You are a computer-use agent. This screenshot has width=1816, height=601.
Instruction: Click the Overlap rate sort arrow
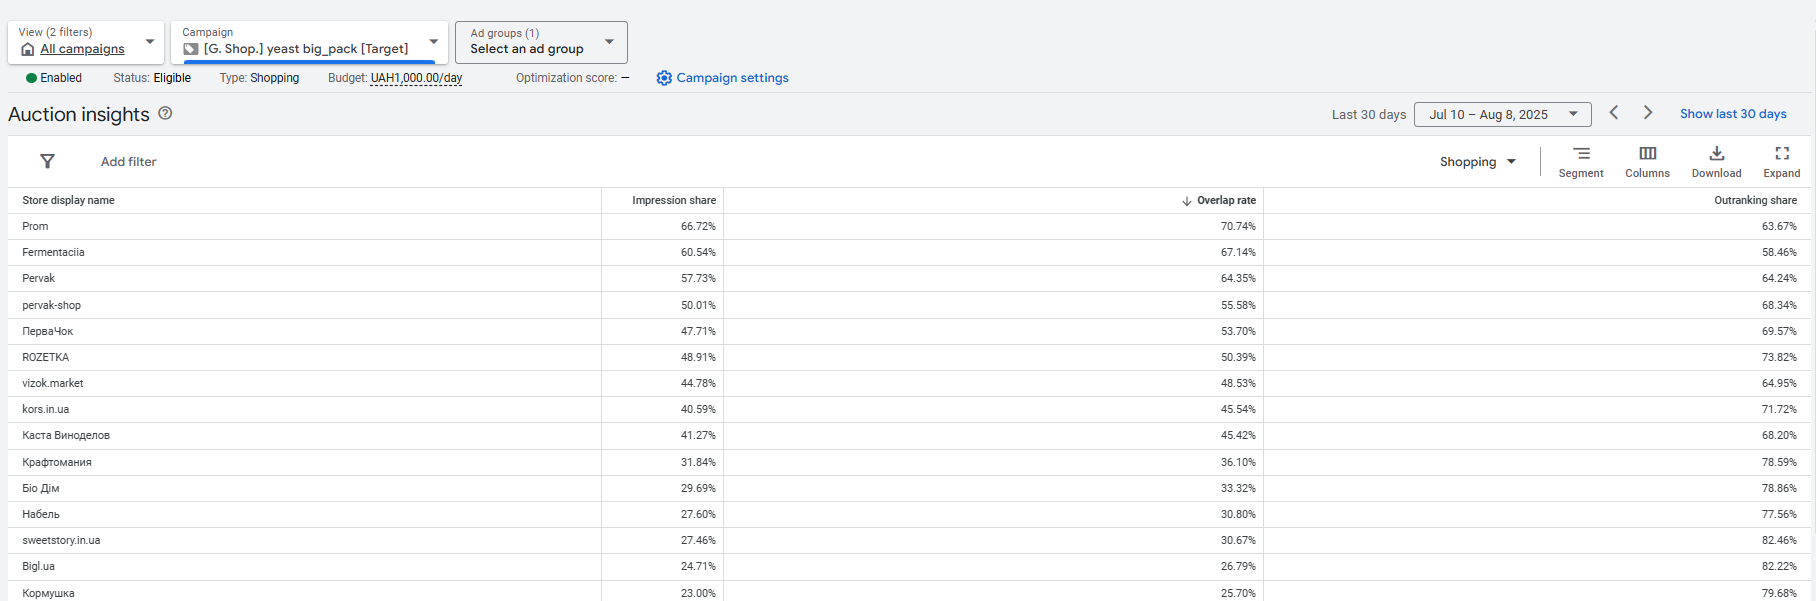click(x=1186, y=201)
